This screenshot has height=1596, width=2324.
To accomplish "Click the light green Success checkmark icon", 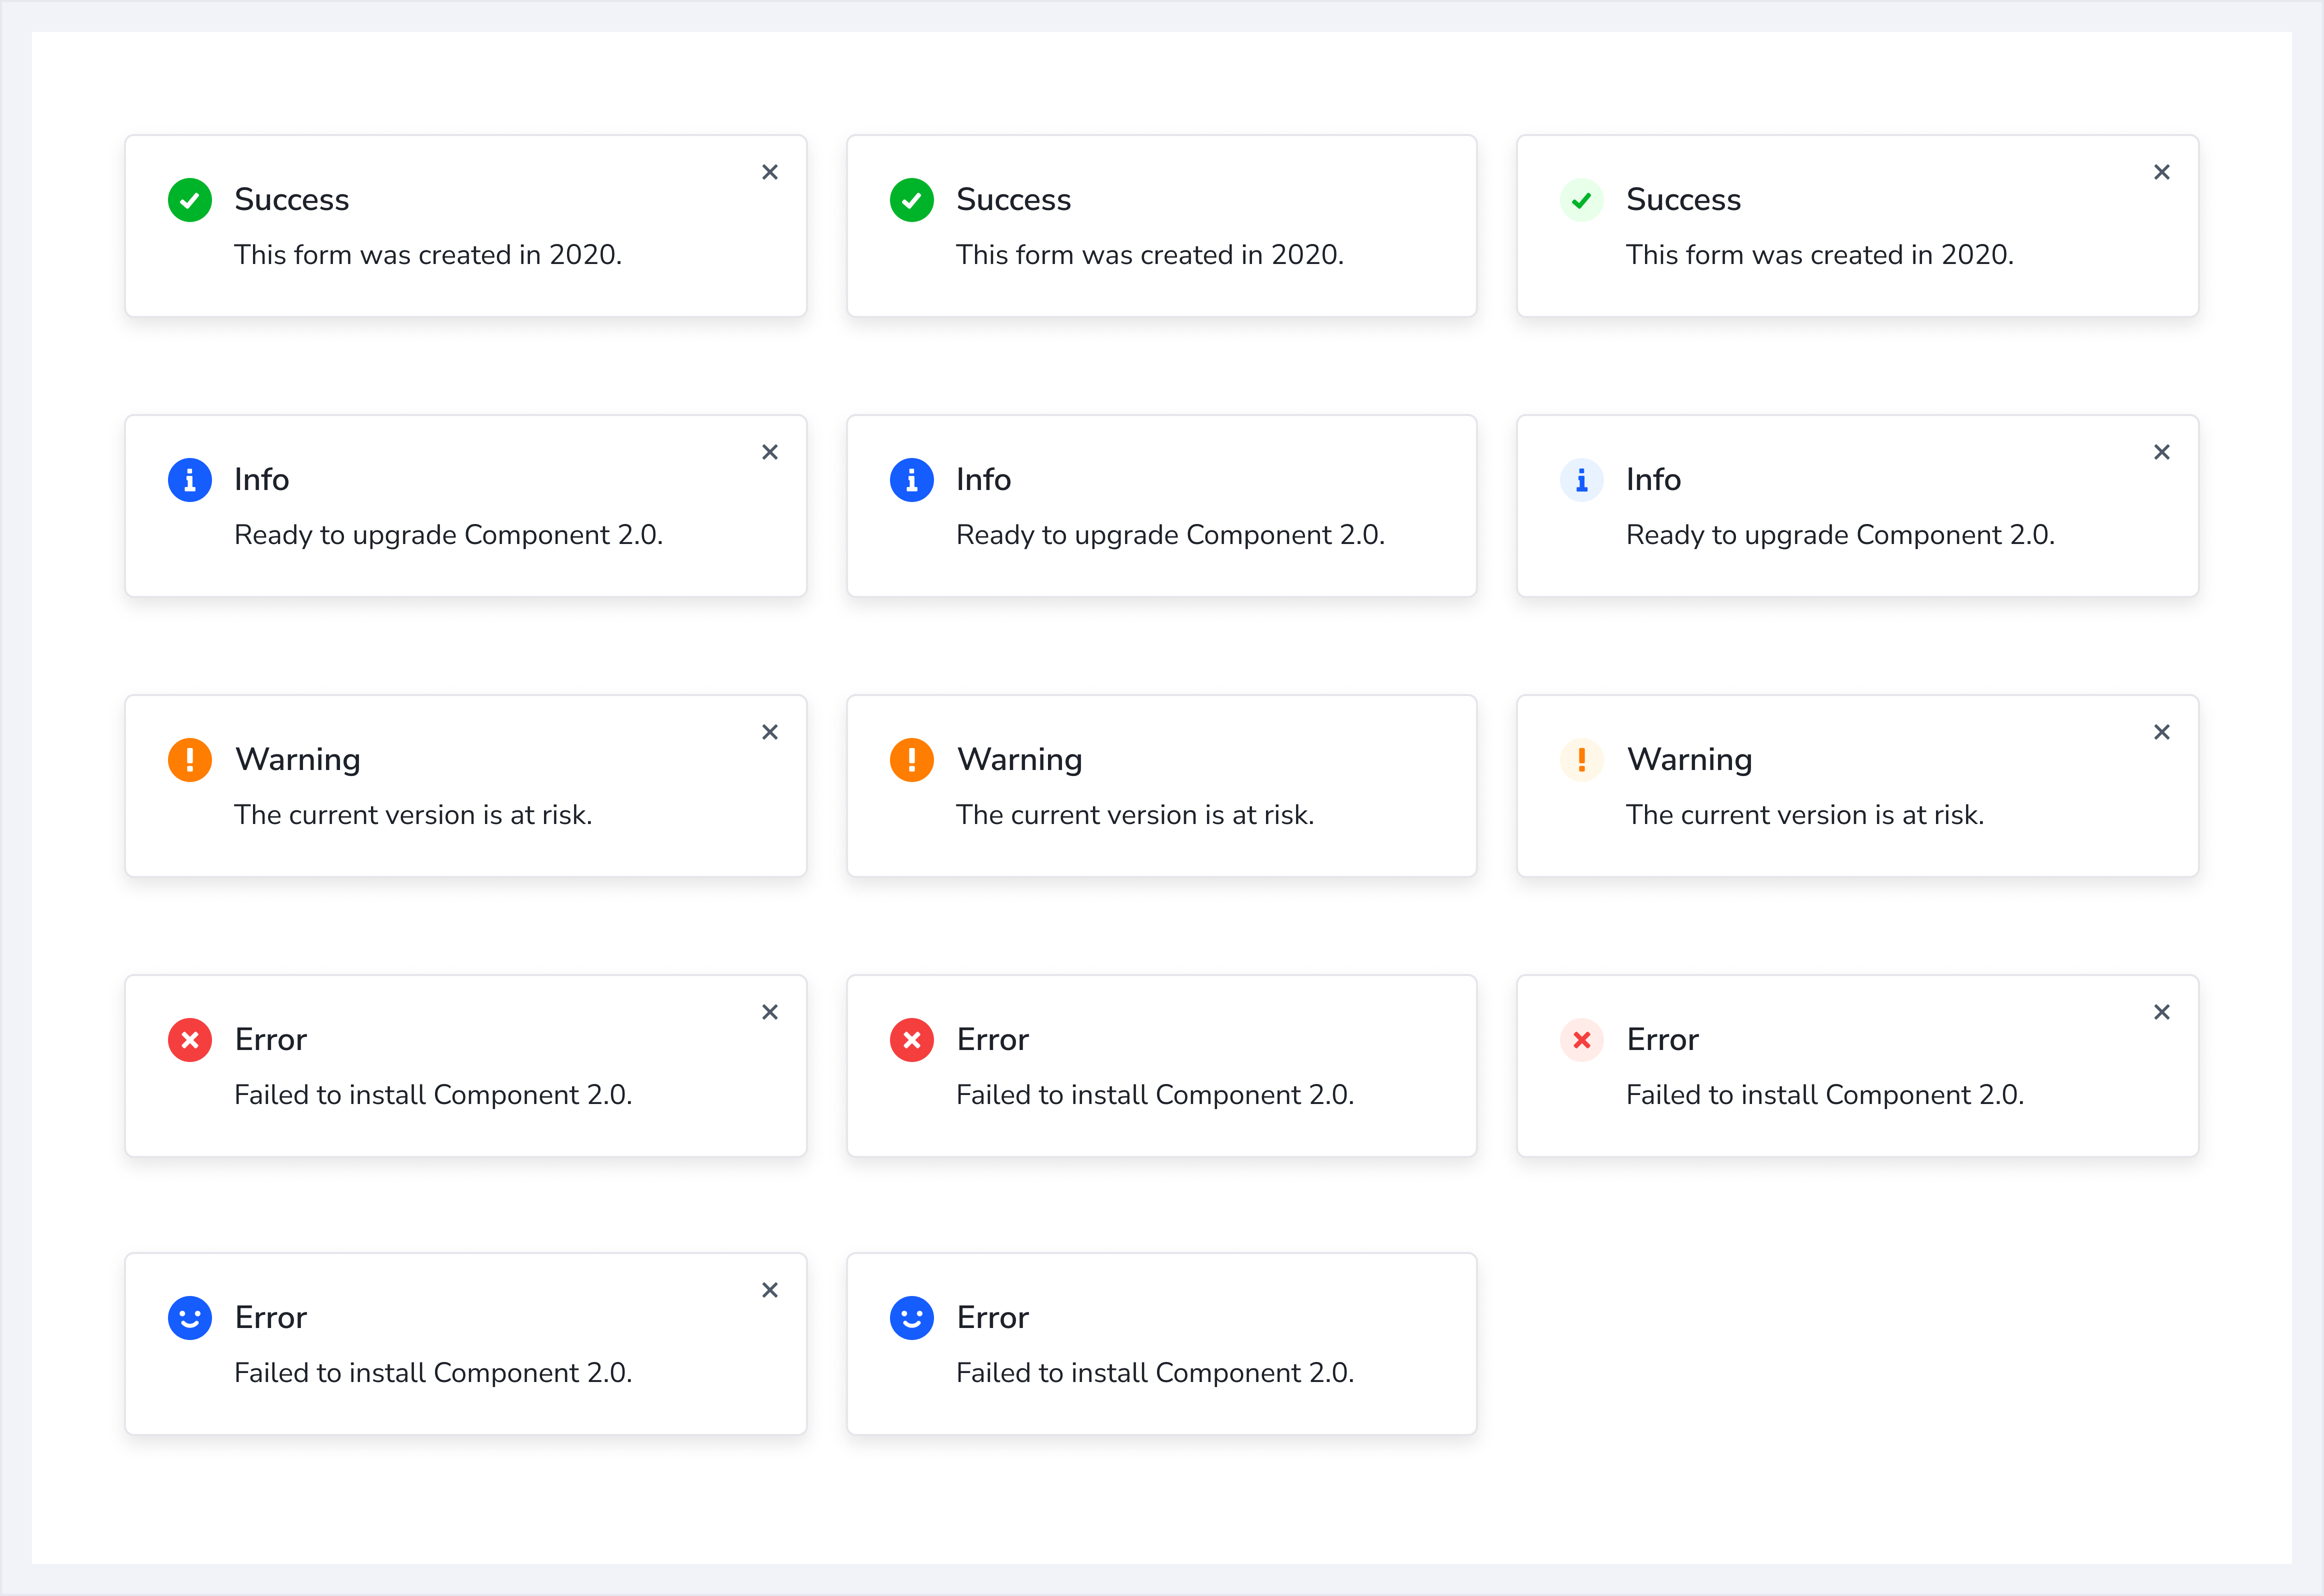I will tap(1581, 200).
